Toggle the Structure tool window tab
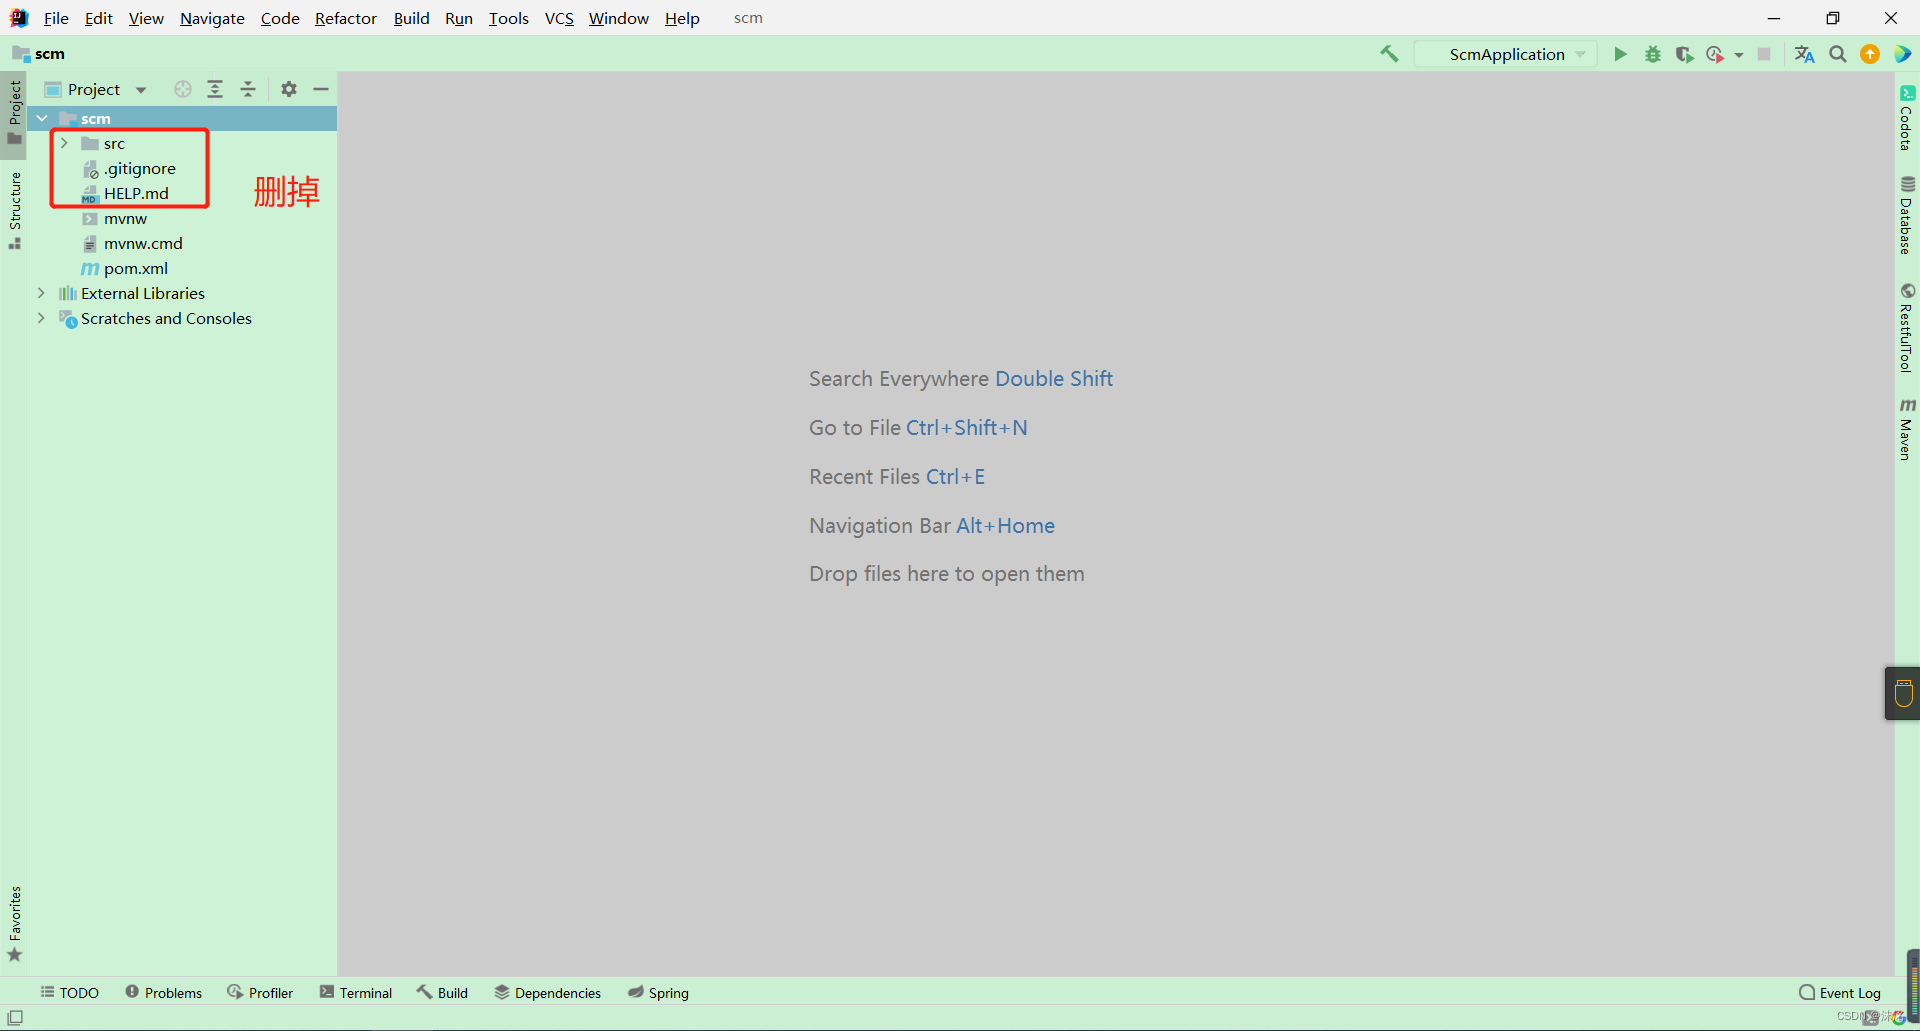This screenshot has height=1031, width=1920. (x=14, y=210)
